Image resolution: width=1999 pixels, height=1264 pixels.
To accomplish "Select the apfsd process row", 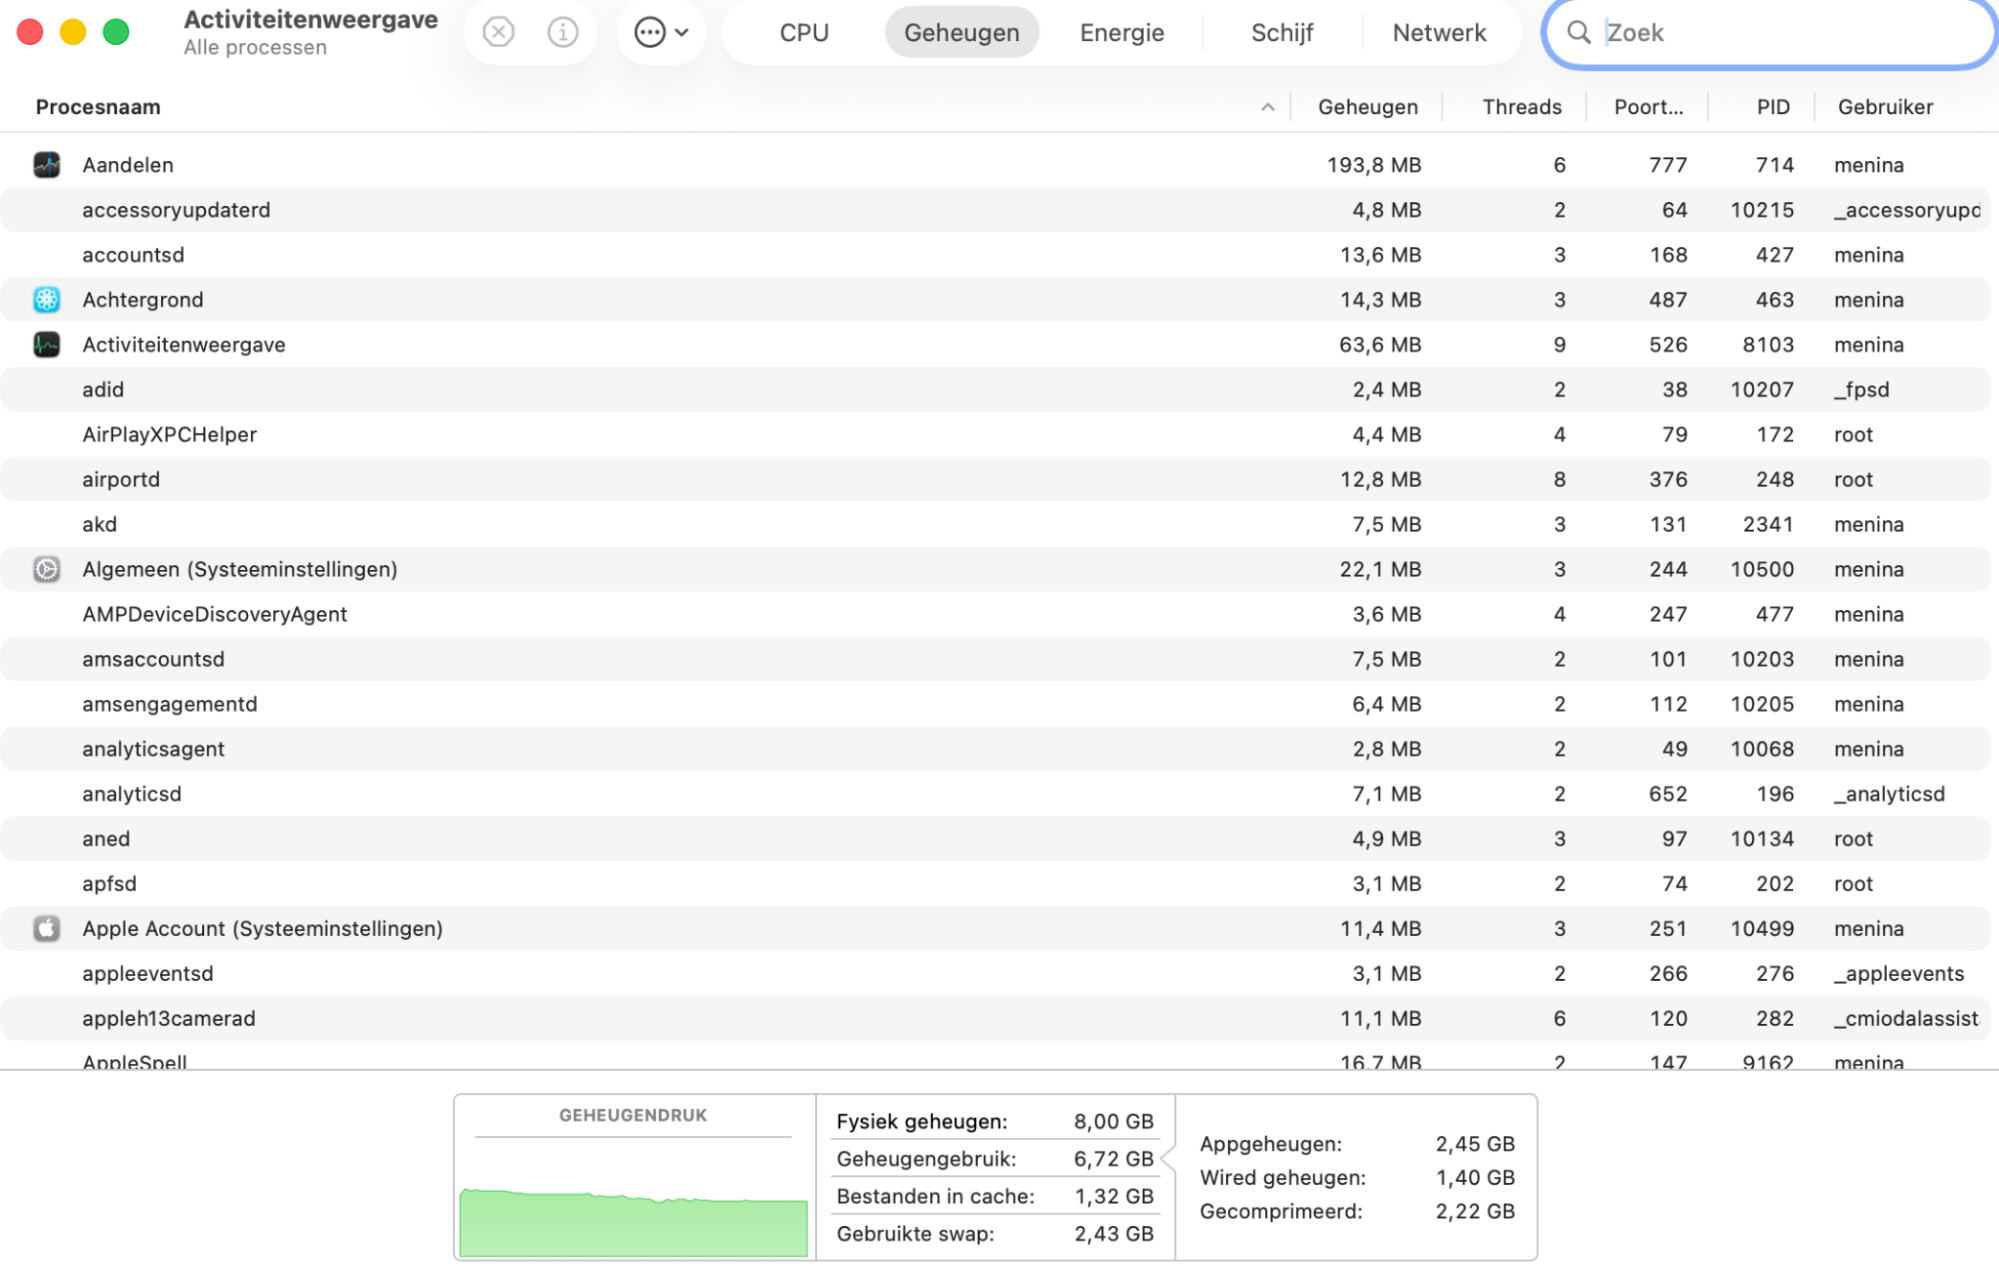I will [995, 884].
